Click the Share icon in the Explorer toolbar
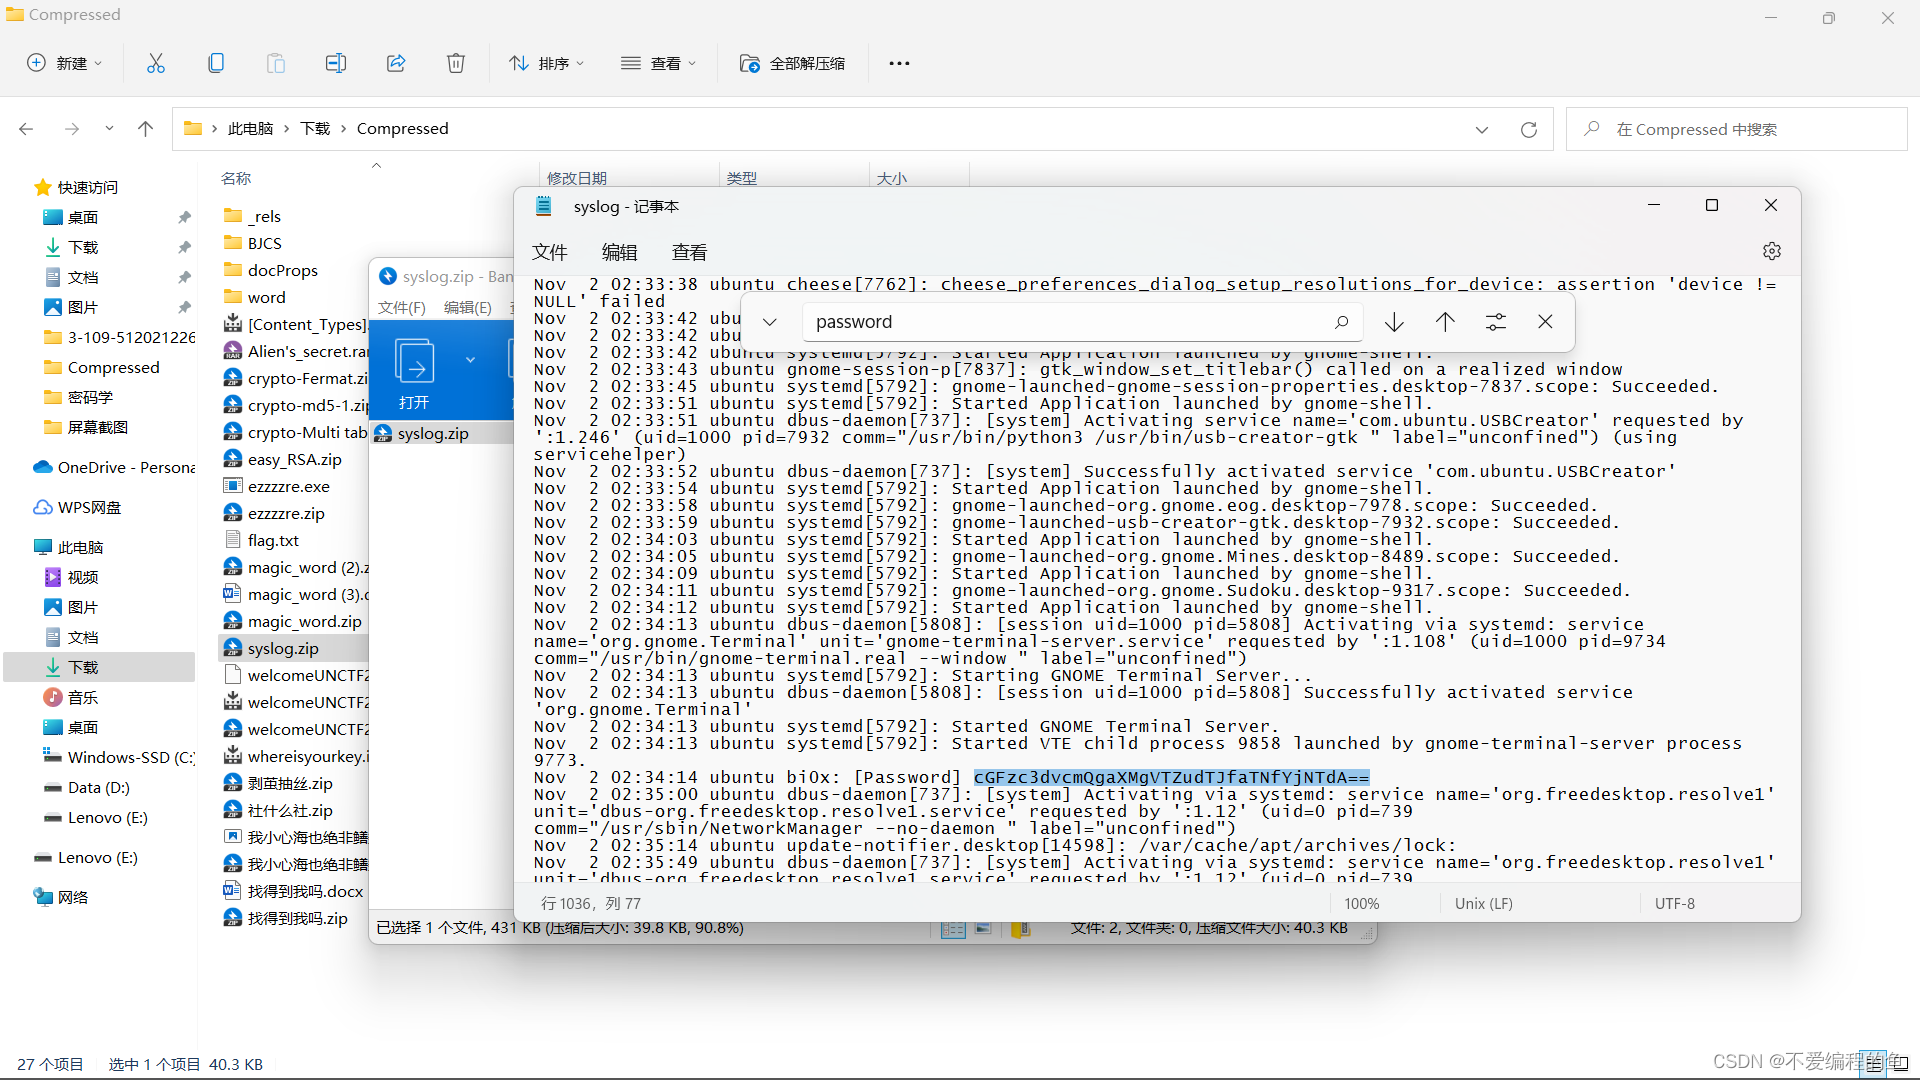 (396, 62)
